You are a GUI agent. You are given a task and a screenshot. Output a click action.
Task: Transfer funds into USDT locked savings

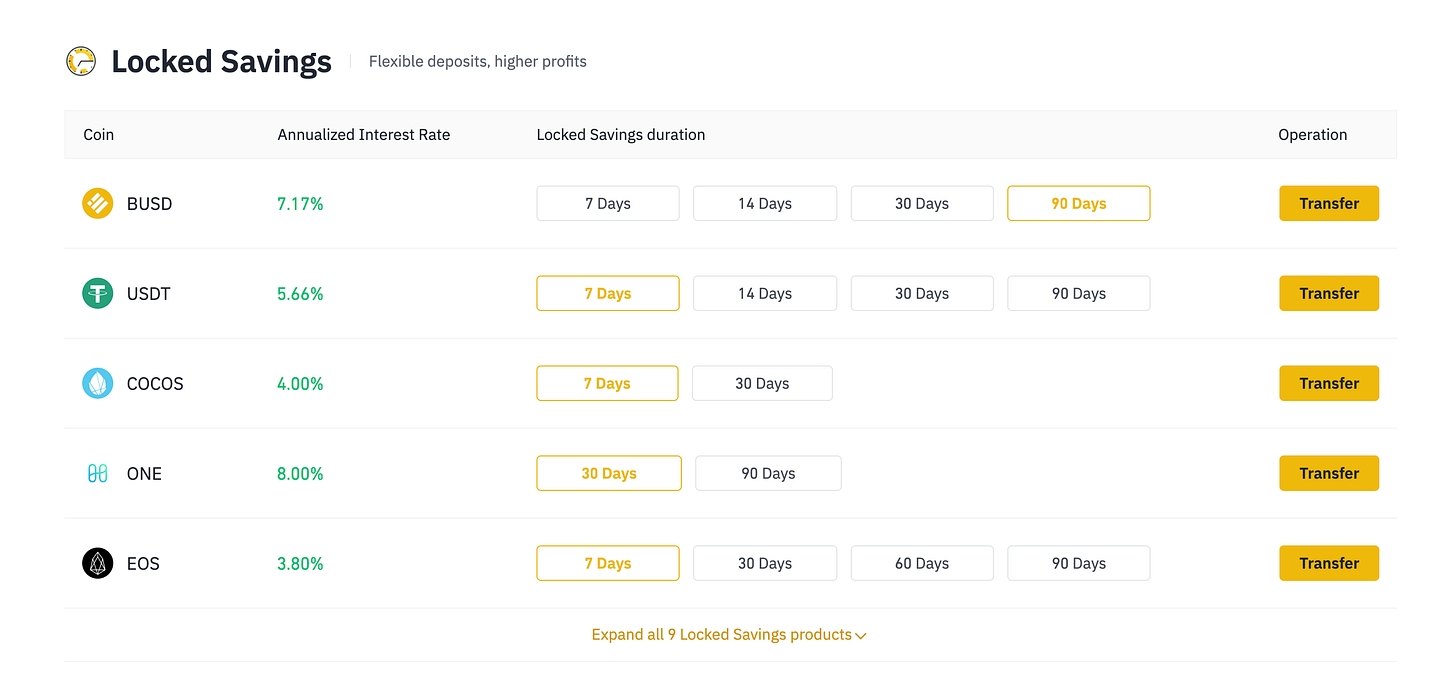pos(1329,294)
